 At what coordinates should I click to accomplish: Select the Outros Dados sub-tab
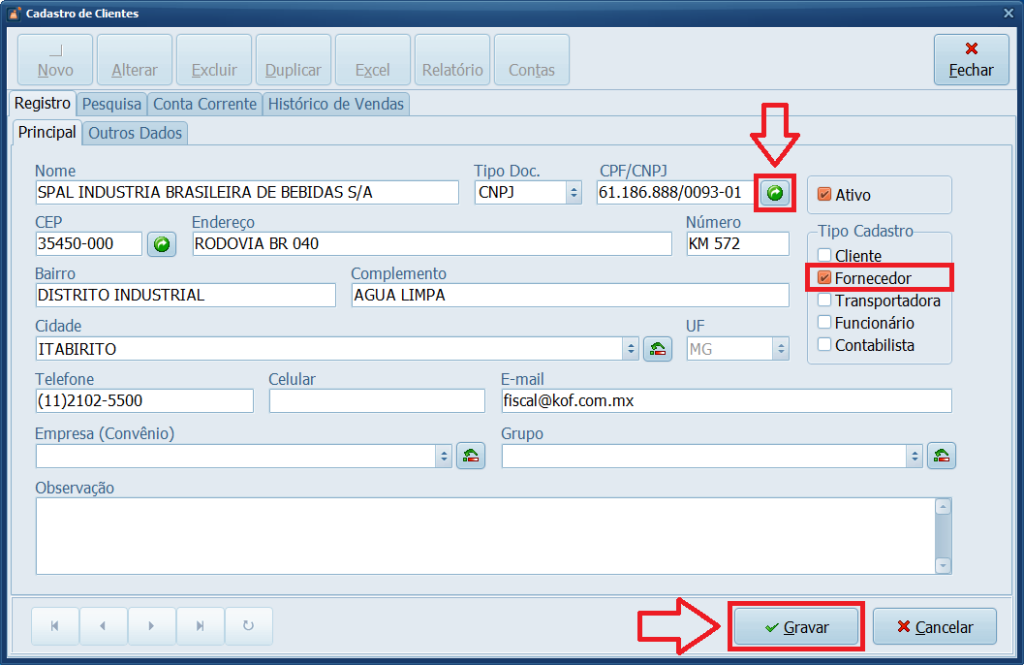coord(135,133)
